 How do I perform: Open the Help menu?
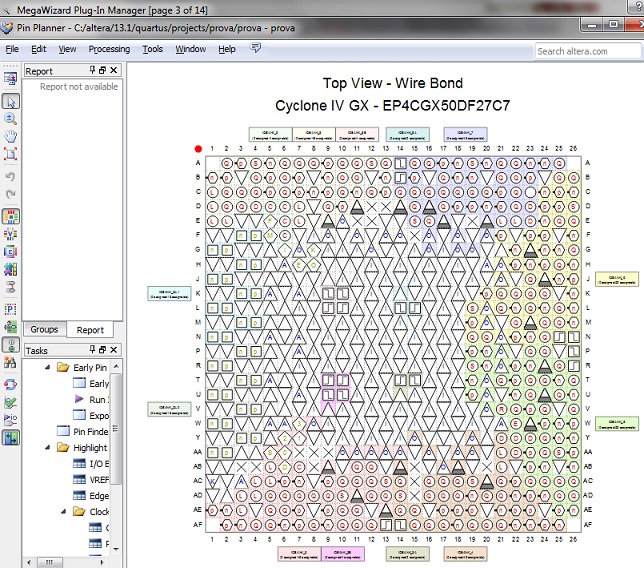pos(227,49)
